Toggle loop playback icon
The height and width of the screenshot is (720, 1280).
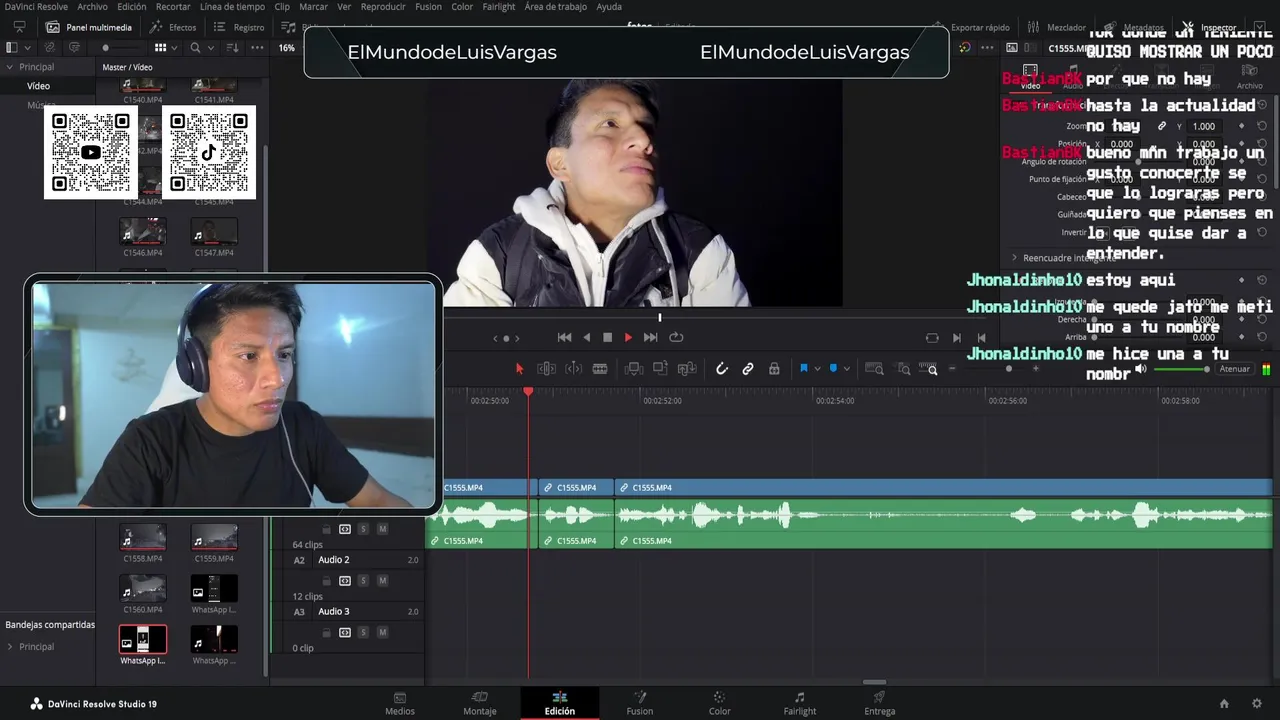[676, 338]
